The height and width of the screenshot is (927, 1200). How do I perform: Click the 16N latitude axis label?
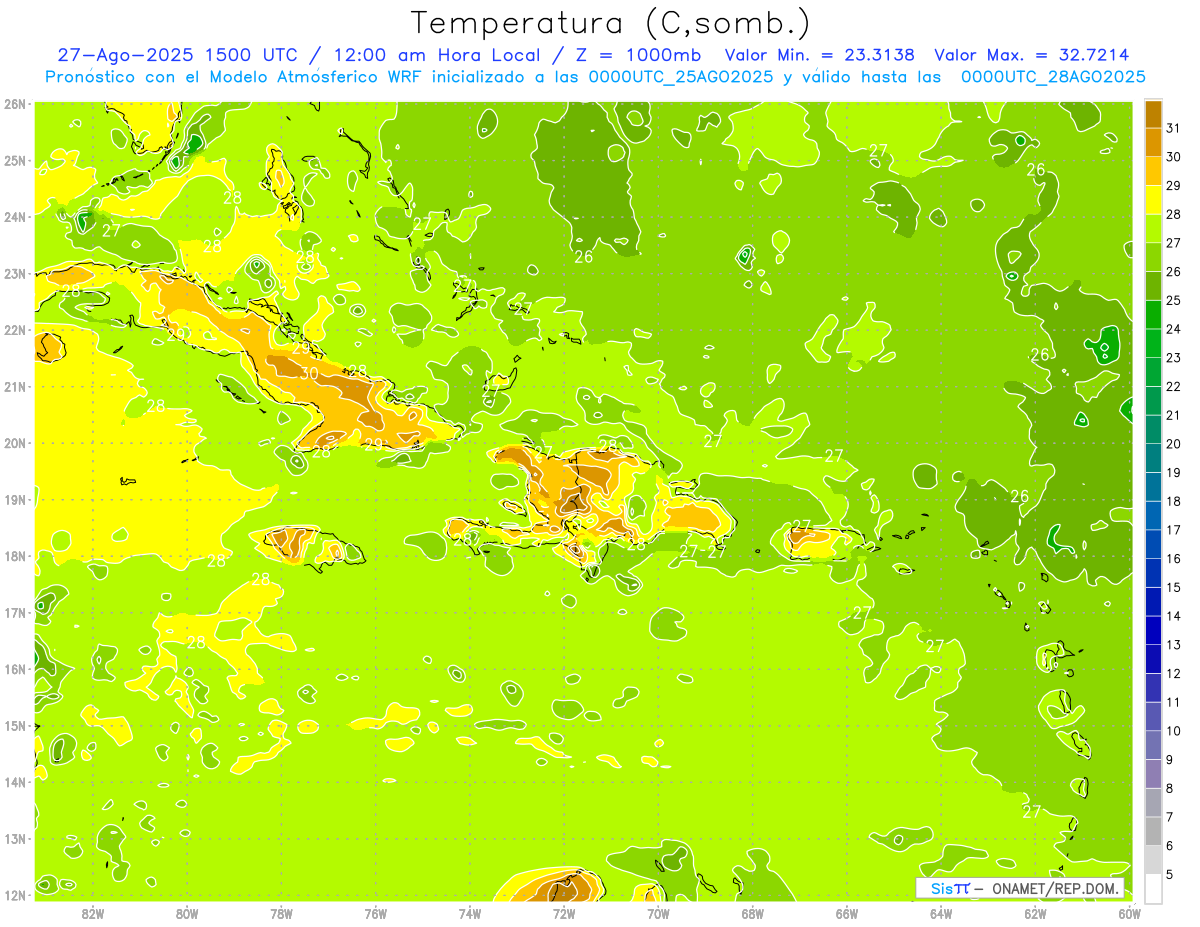tap(15, 669)
